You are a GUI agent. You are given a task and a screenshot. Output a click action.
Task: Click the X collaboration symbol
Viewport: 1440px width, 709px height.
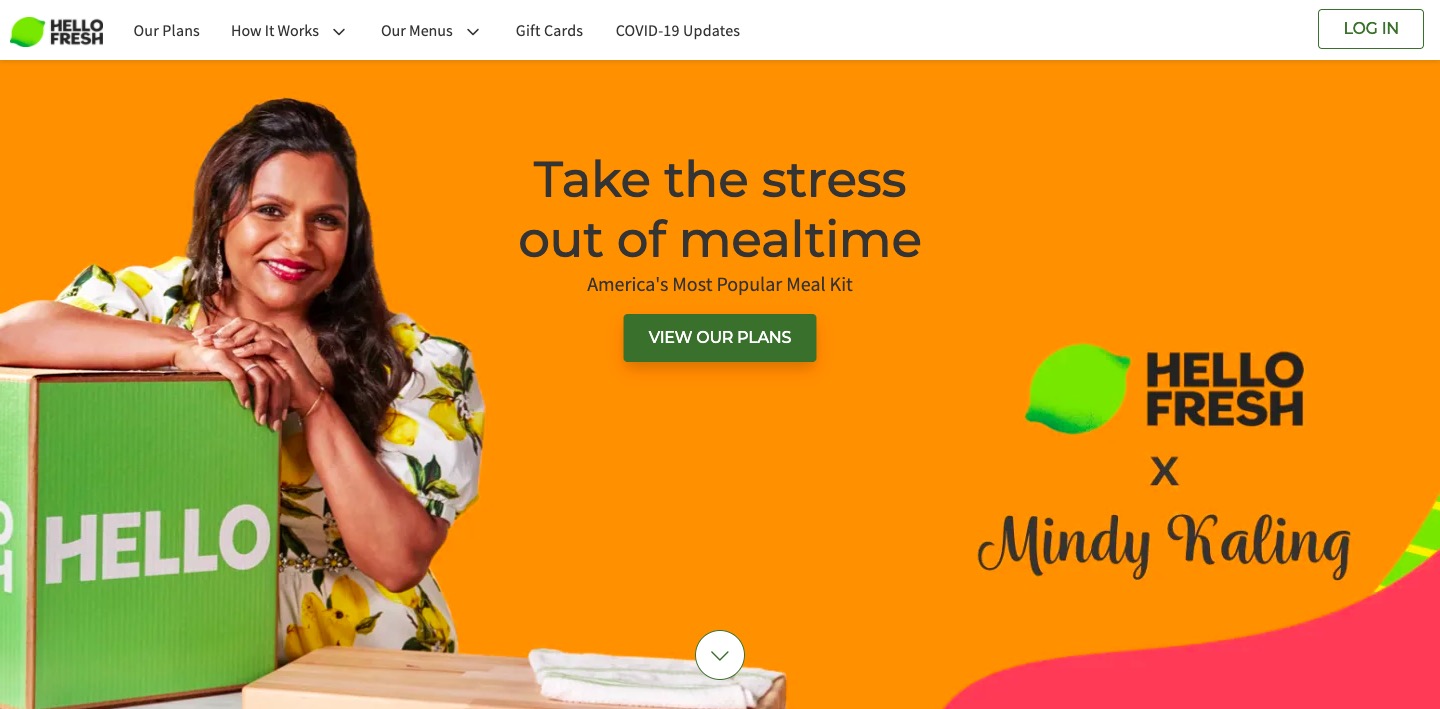click(x=1164, y=471)
